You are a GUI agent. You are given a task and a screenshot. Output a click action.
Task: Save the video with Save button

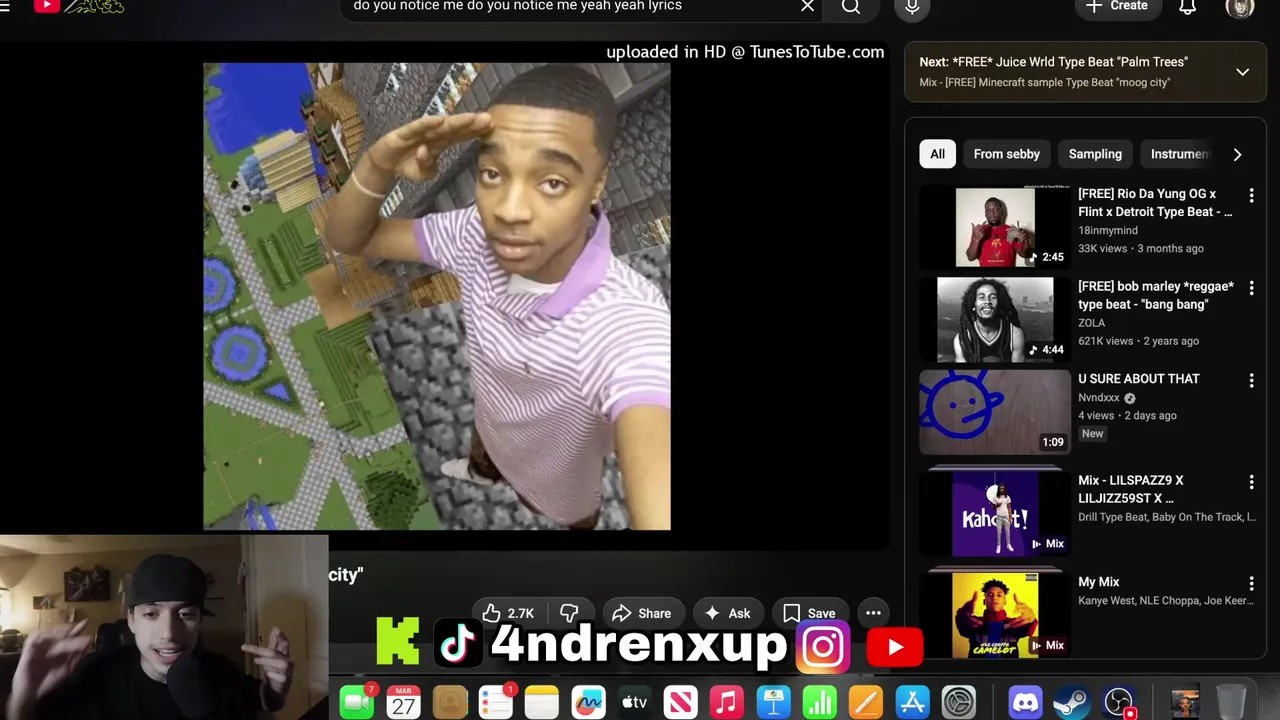click(x=809, y=613)
